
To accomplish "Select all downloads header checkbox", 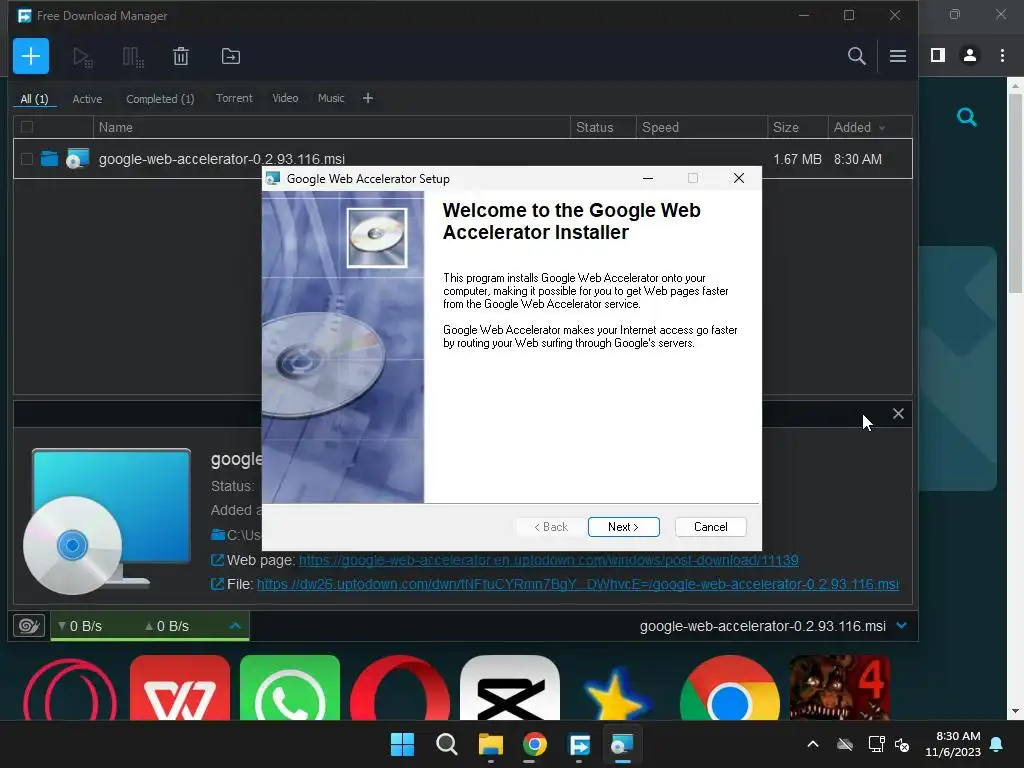I will (27, 127).
